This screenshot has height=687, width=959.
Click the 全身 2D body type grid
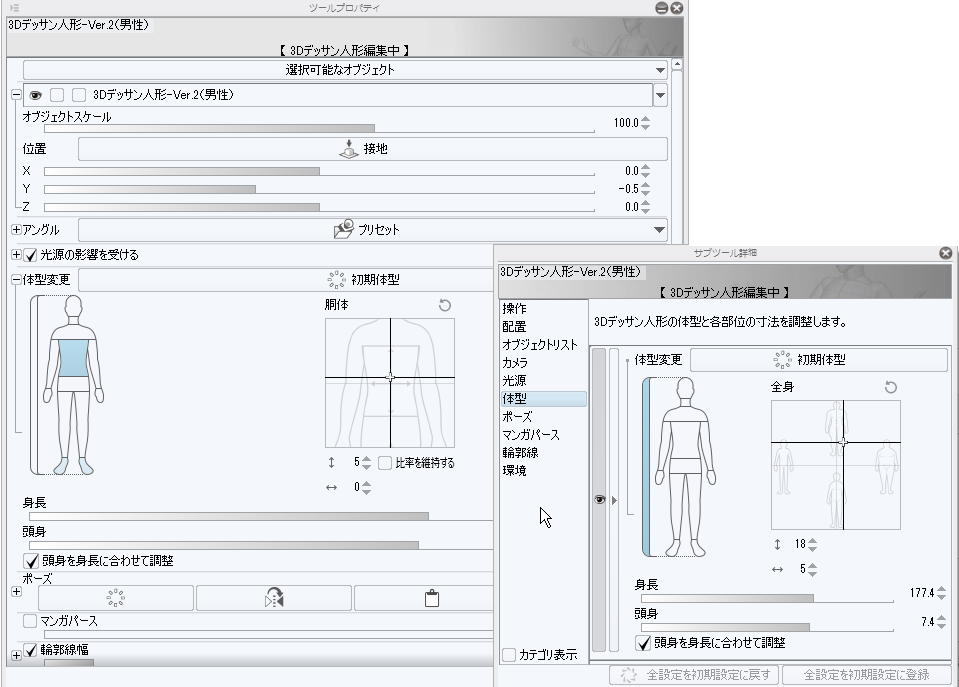835,465
